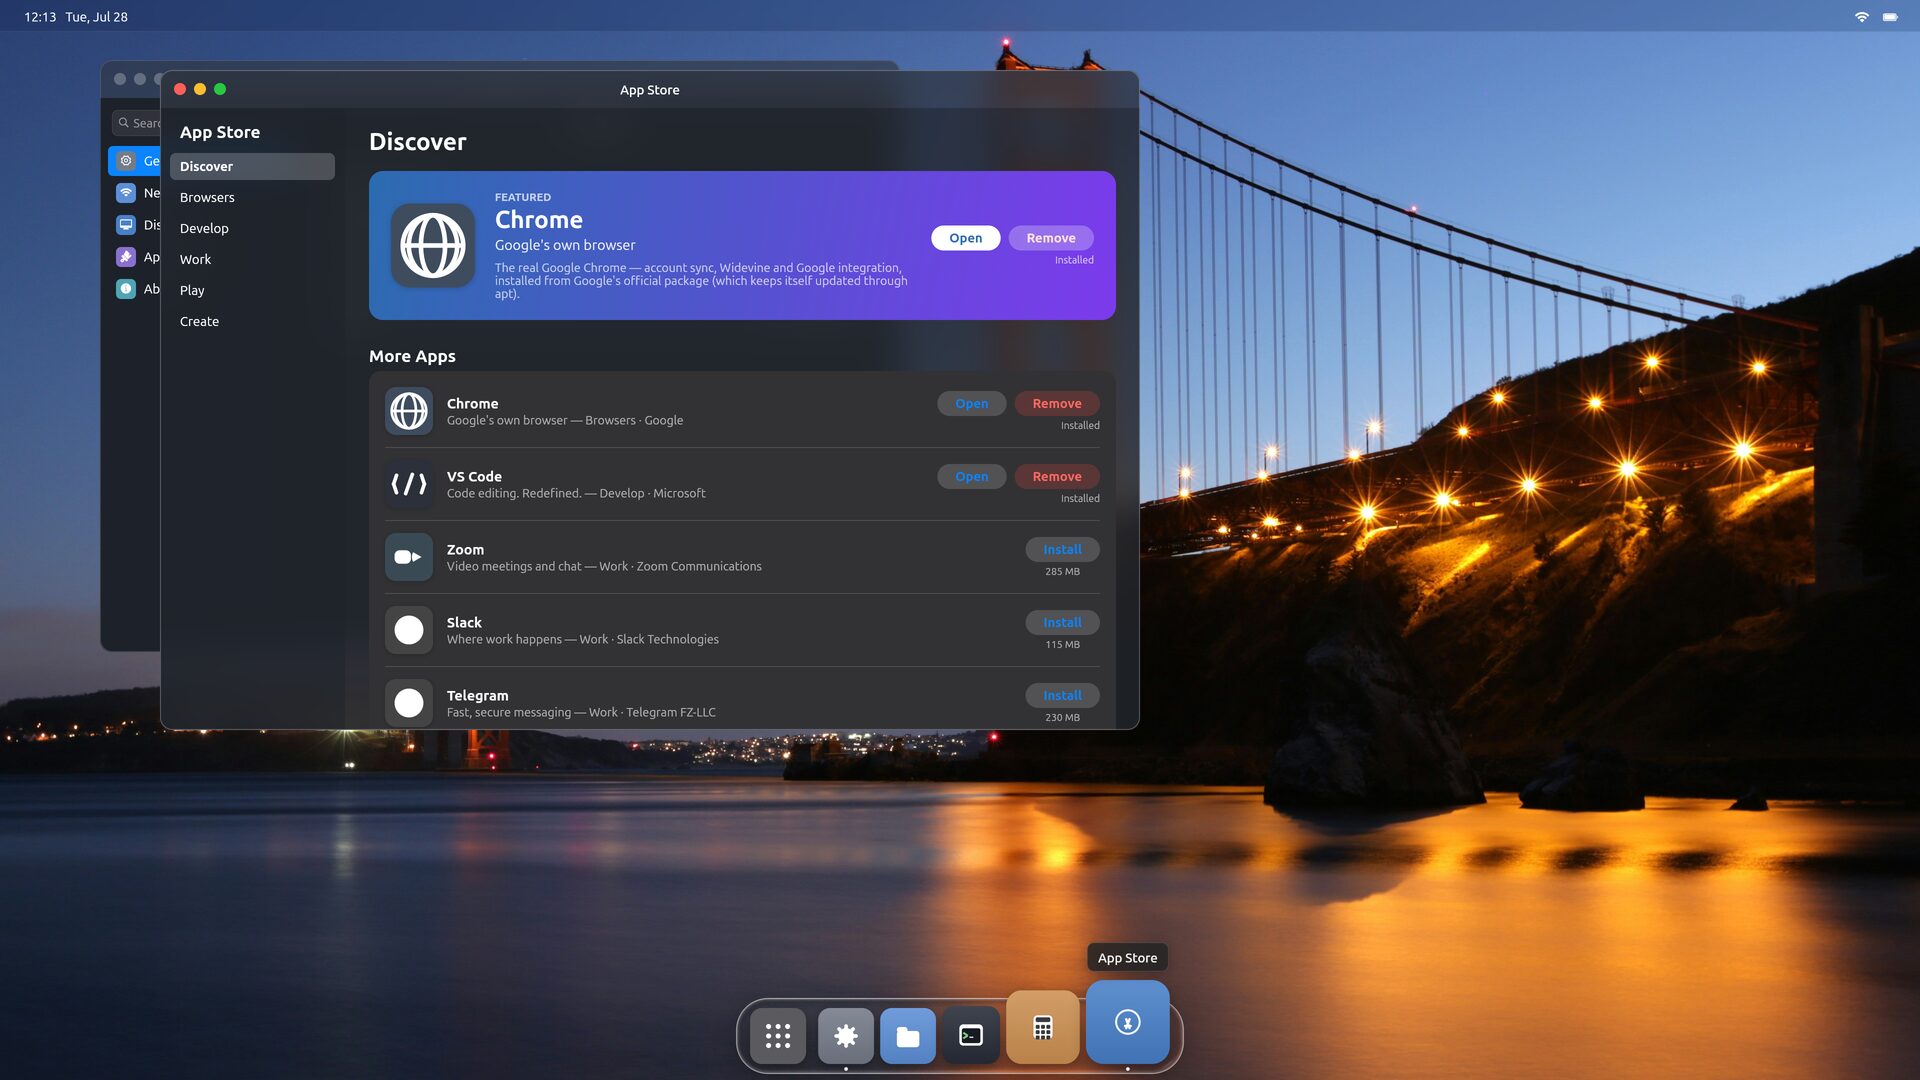This screenshot has width=1920, height=1080.
Task: Click the 'More Apps' heading
Action: point(412,356)
